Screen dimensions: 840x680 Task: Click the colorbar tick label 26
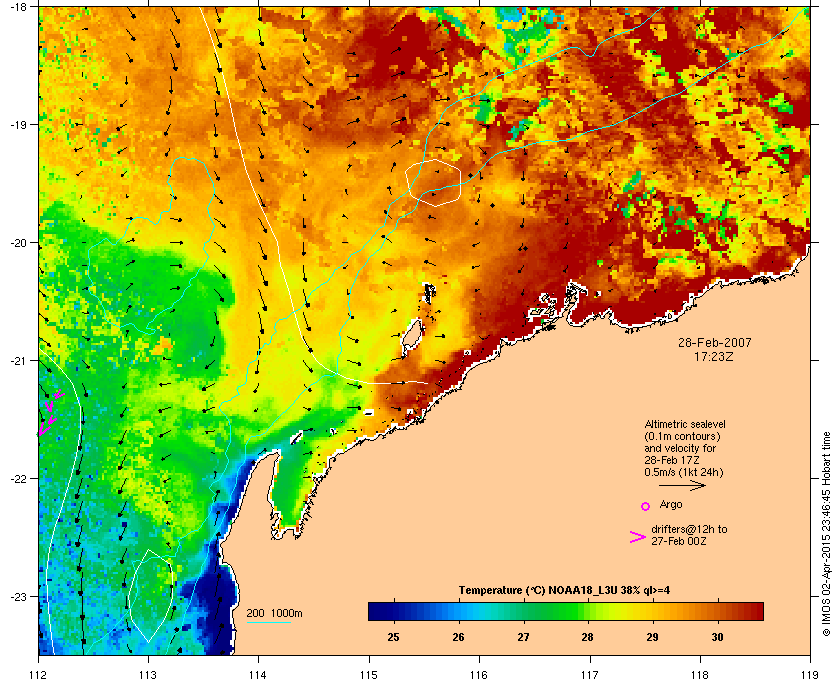[459, 637]
